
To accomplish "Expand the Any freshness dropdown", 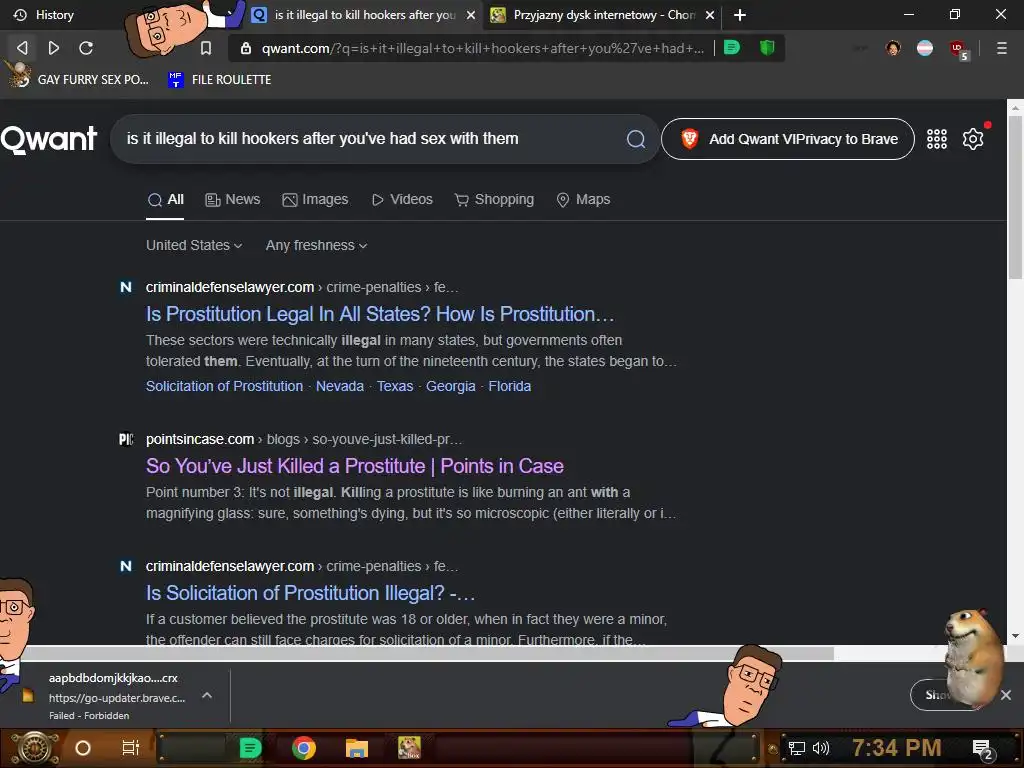I will click(x=316, y=246).
